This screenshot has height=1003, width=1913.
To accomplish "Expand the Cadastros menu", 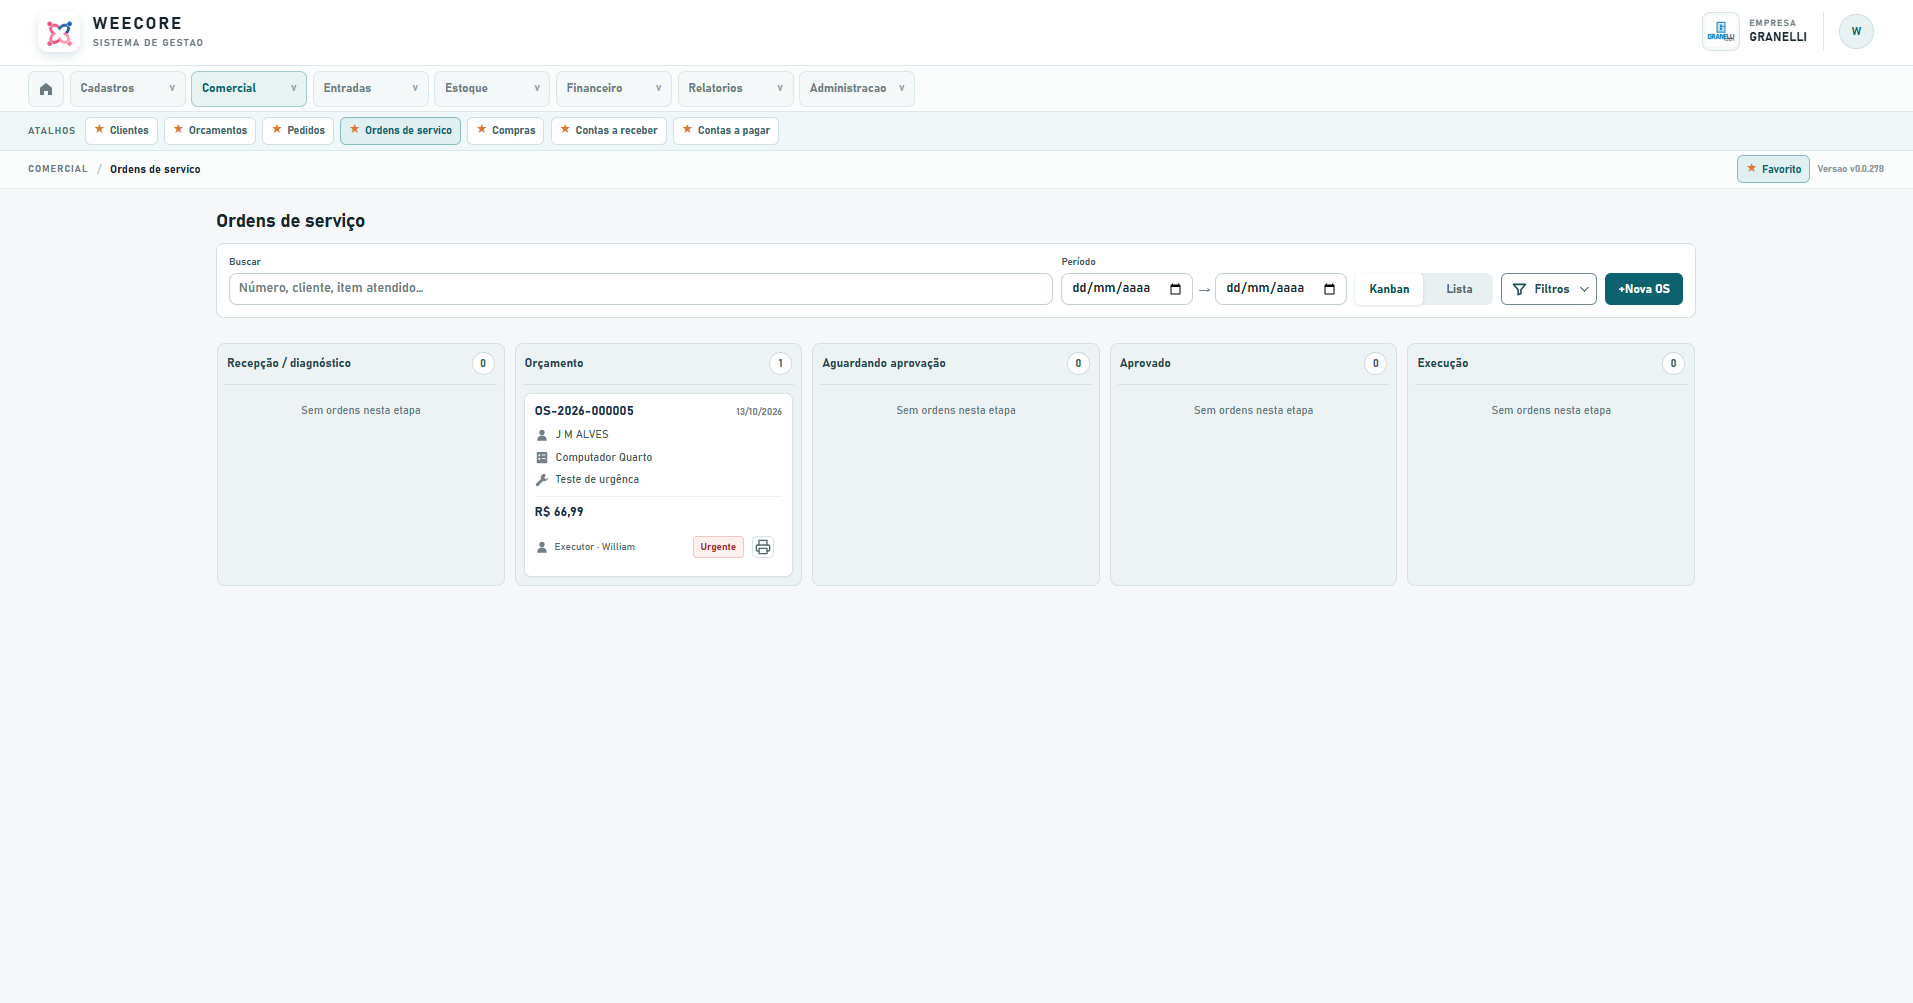I will (x=127, y=89).
